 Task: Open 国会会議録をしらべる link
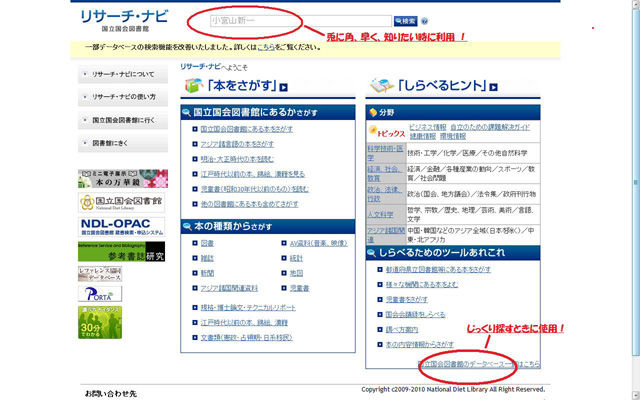tap(416, 315)
